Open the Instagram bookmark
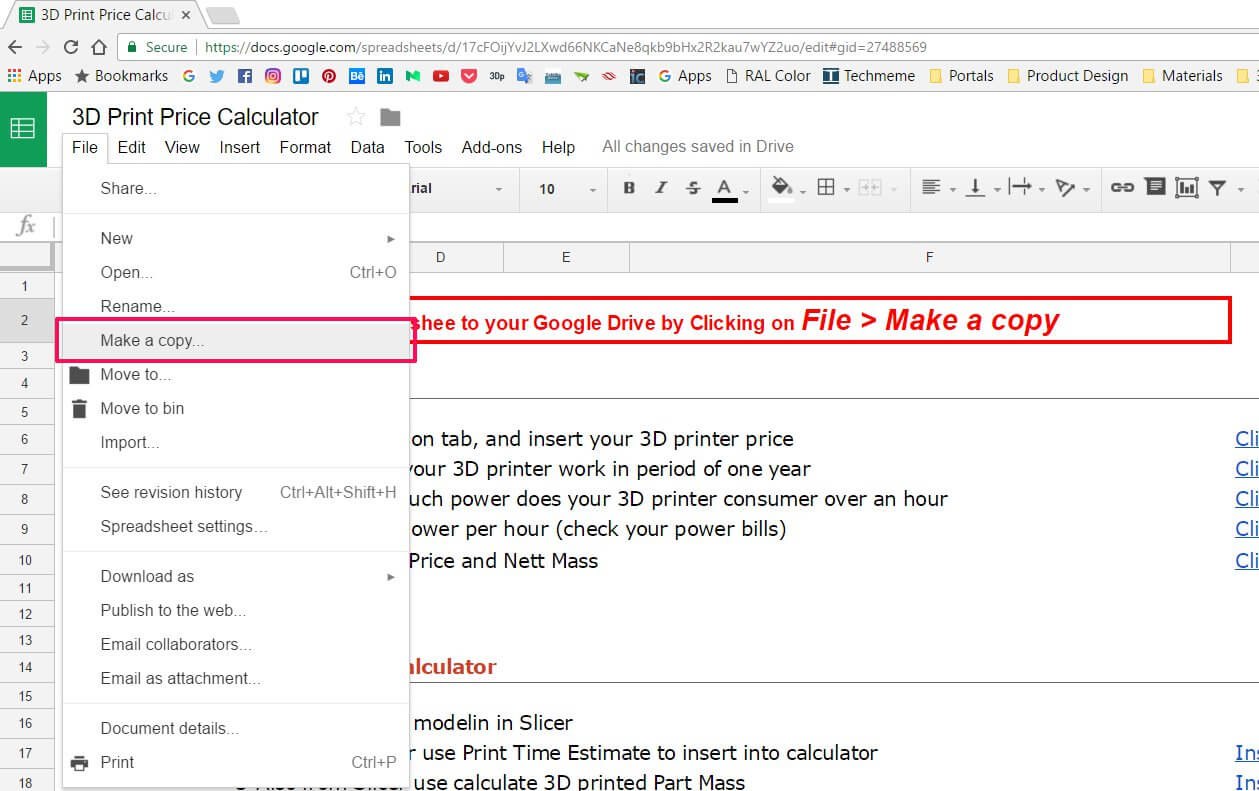The image size is (1259, 791). [x=273, y=76]
